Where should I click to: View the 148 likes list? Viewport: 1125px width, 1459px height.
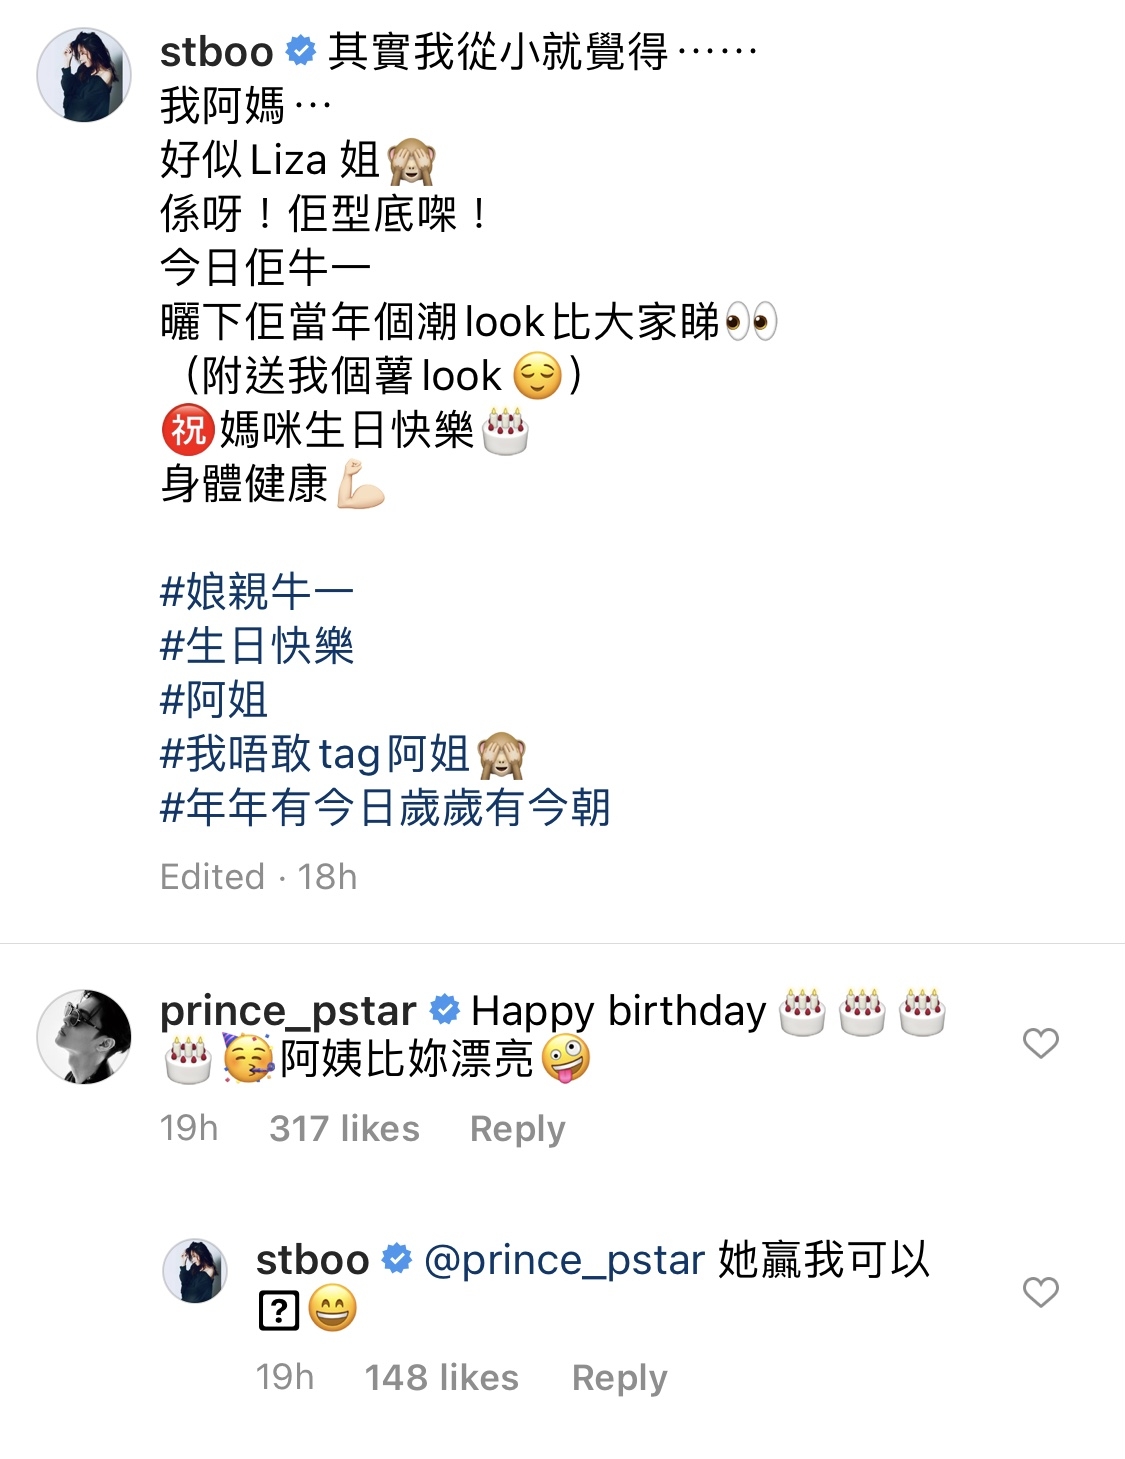tap(441, 1378)
